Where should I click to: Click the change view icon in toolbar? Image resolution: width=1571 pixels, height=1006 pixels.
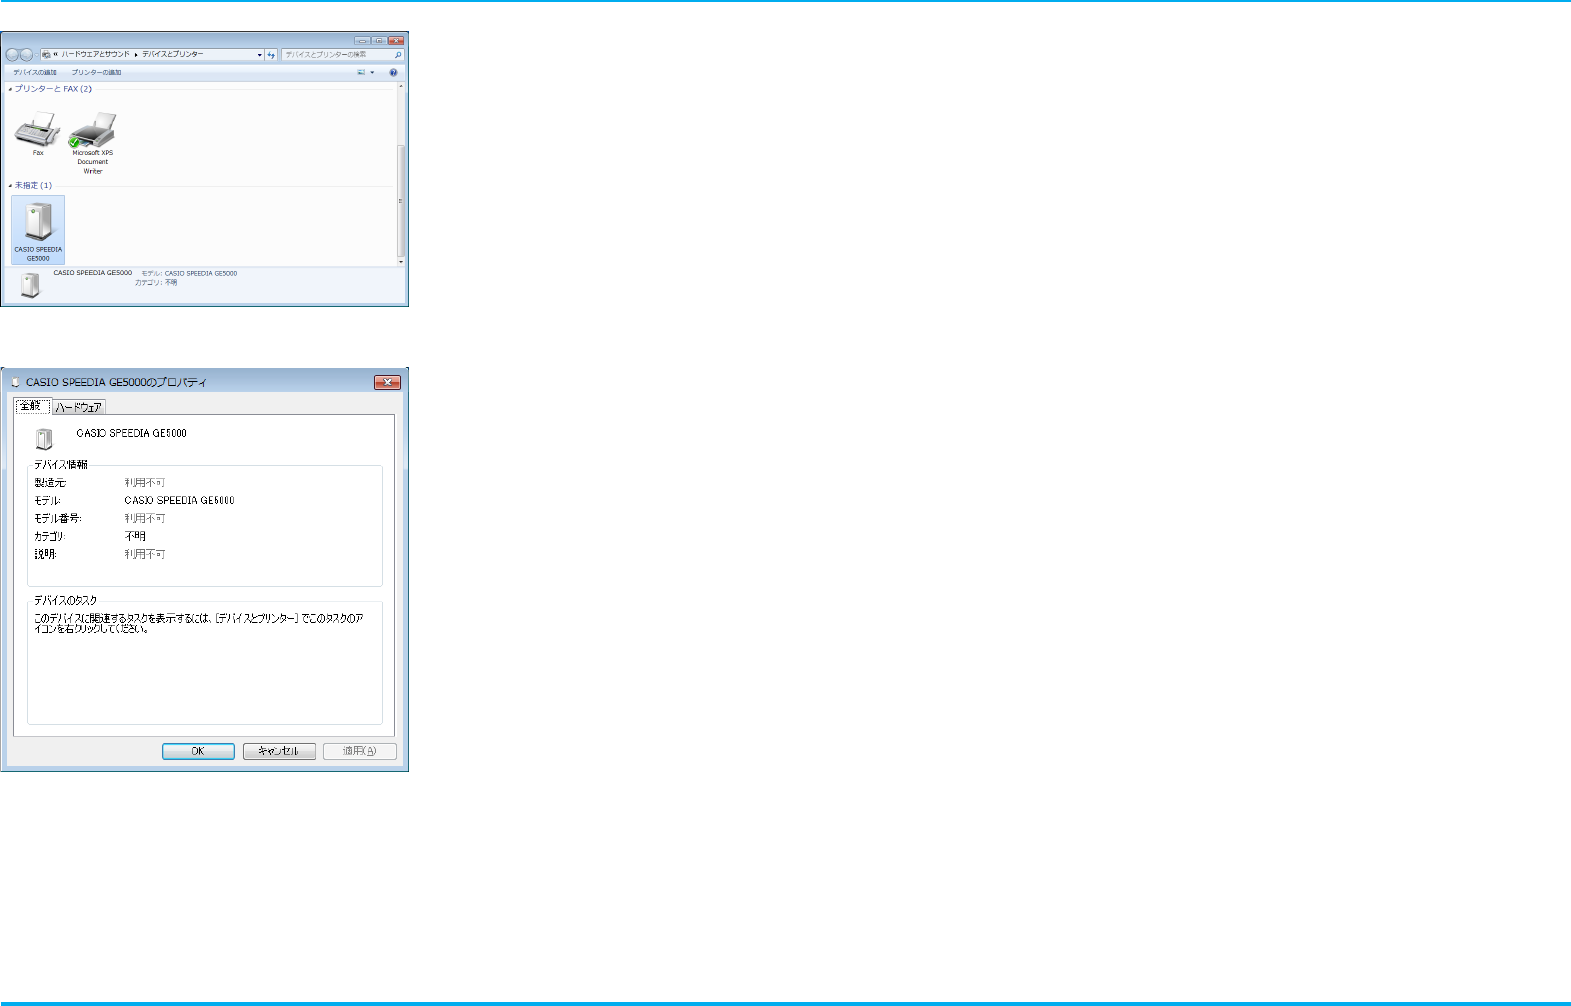(361, 72)
